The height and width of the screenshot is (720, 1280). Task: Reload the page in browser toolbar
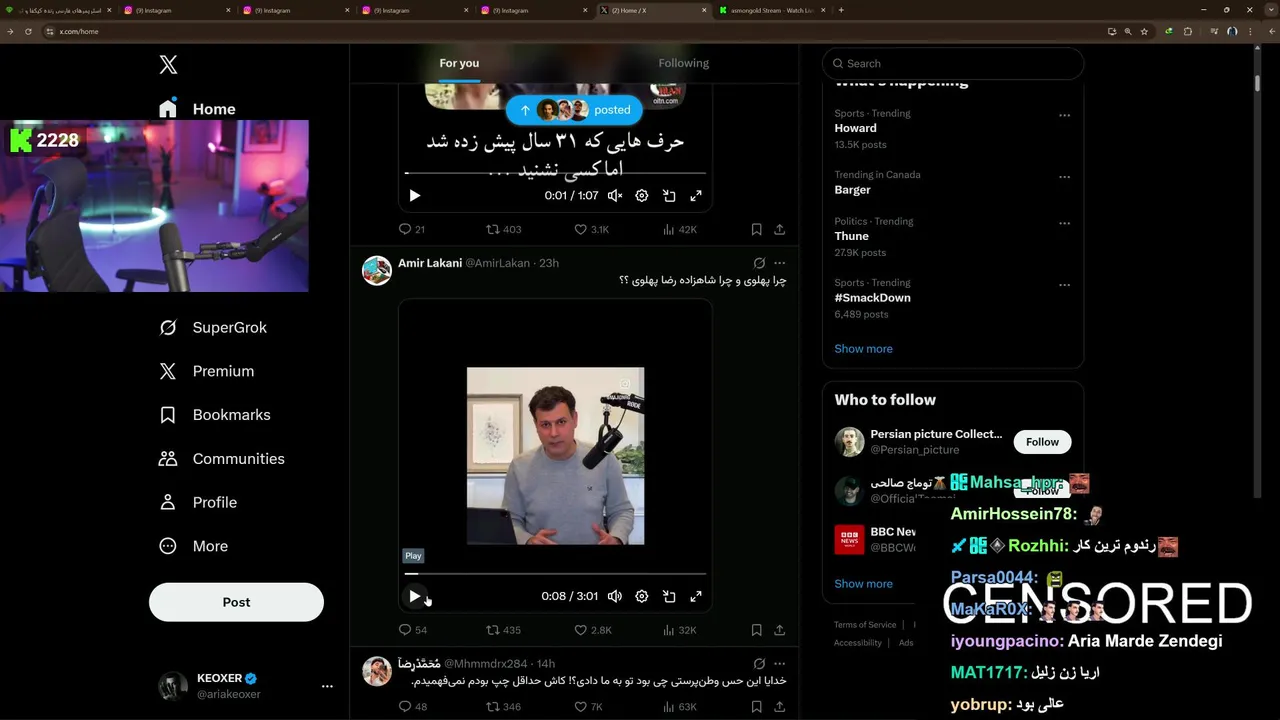point(28,31)
